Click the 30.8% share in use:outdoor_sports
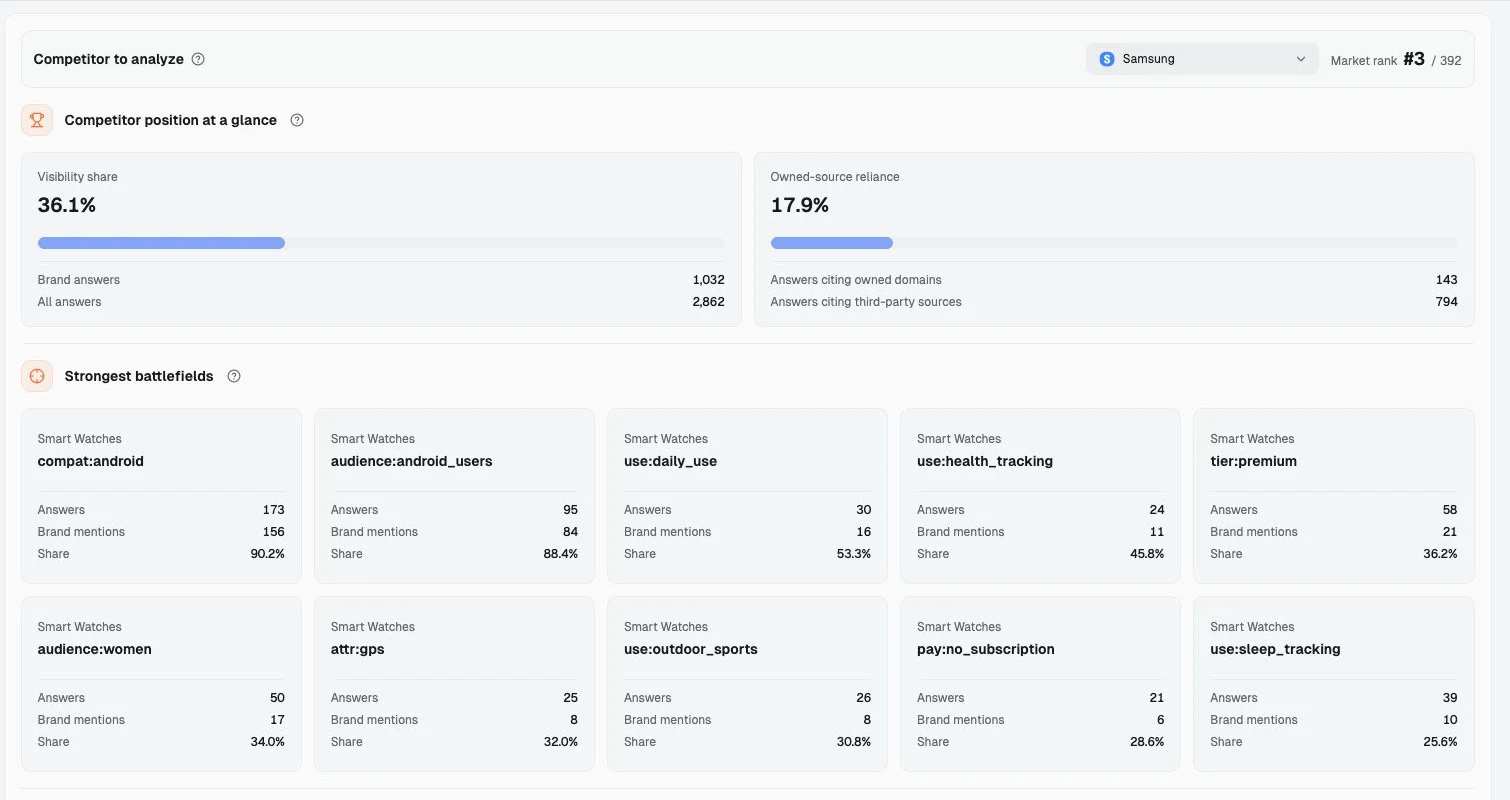 point(853,742)
